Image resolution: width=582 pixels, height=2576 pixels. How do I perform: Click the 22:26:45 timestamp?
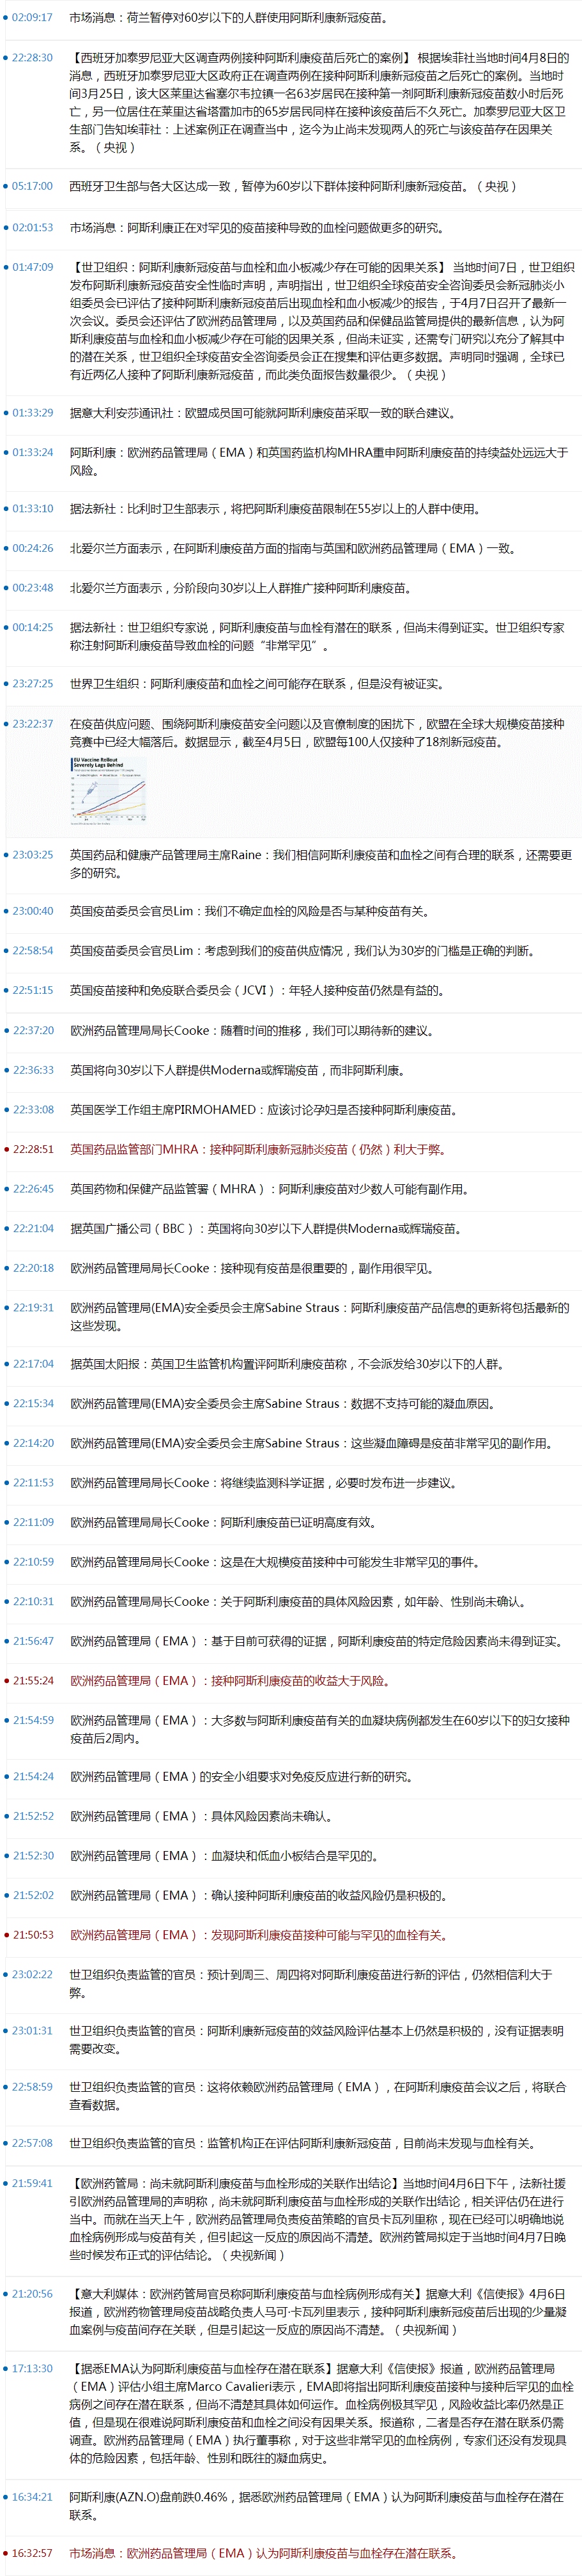coord(33,1189)
